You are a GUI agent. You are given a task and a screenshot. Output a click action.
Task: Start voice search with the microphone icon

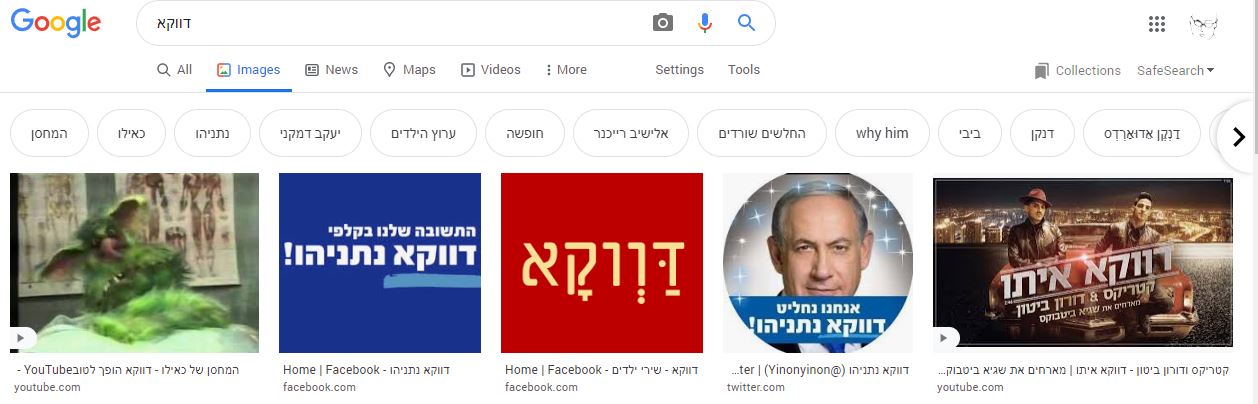click(705, 23)
